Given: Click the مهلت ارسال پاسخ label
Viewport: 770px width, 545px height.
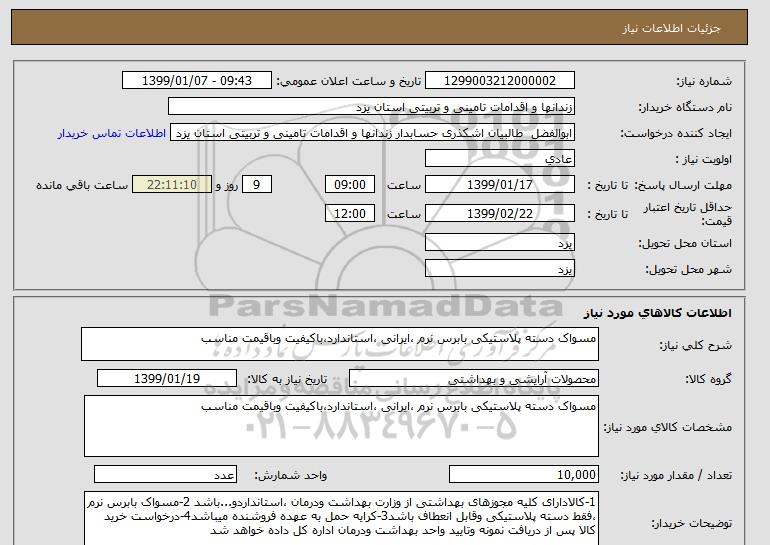Looking at the screenshot, I should pos(683,185).
